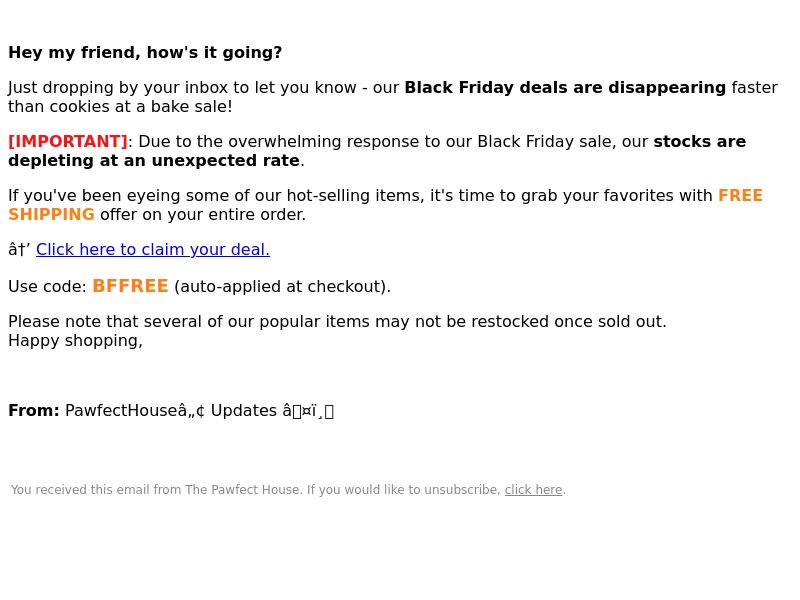Click the 'You received this email' footer text
800x600 pixels.
(x=256, y=490)
